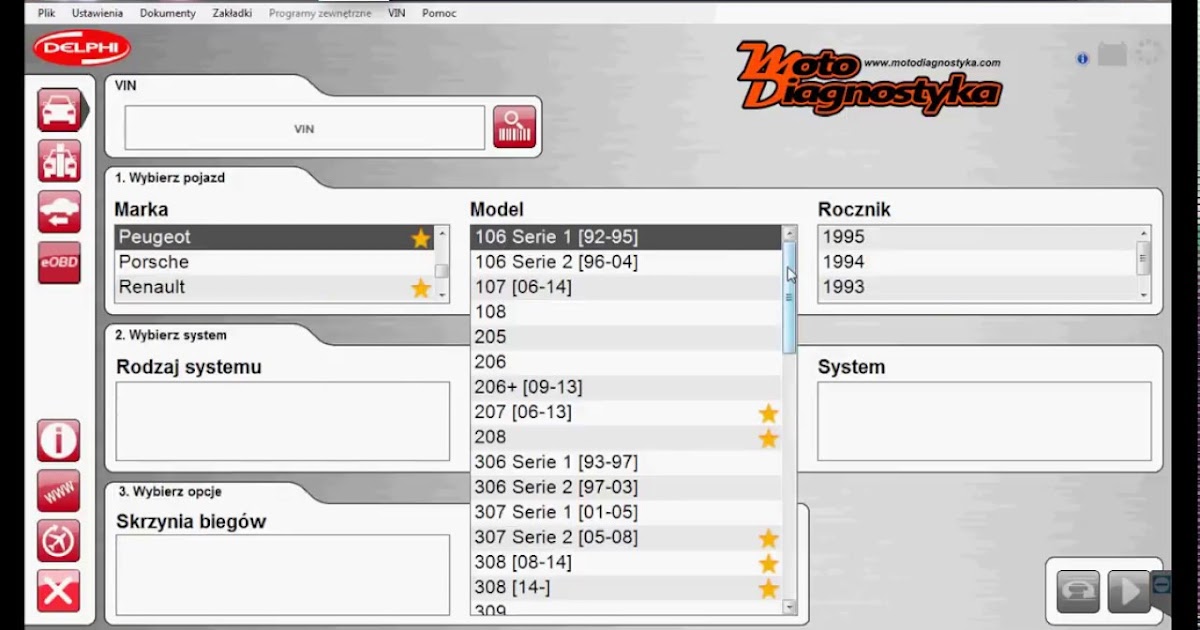
Task: Click the battery status icon
Action: point(1112,54)
